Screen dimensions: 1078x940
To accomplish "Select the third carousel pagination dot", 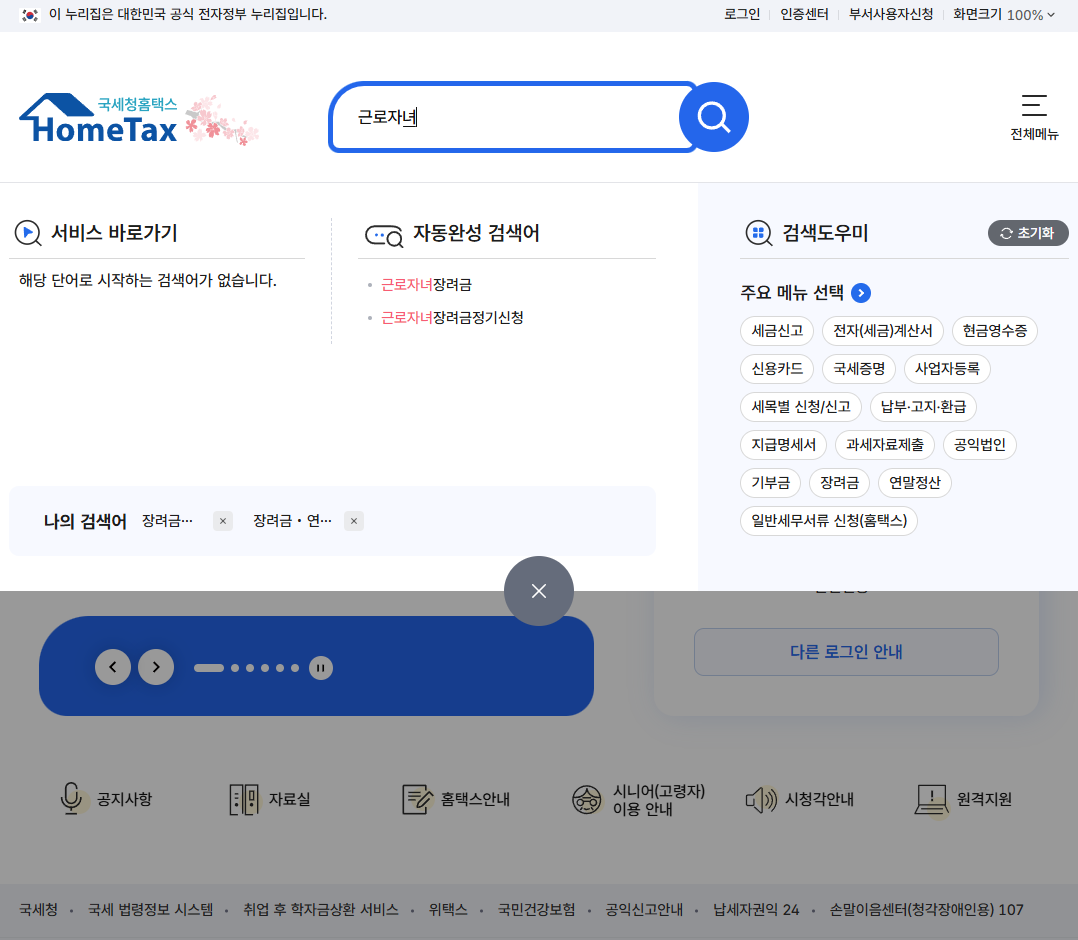I will pyautogui.click(x=249, y=668).
